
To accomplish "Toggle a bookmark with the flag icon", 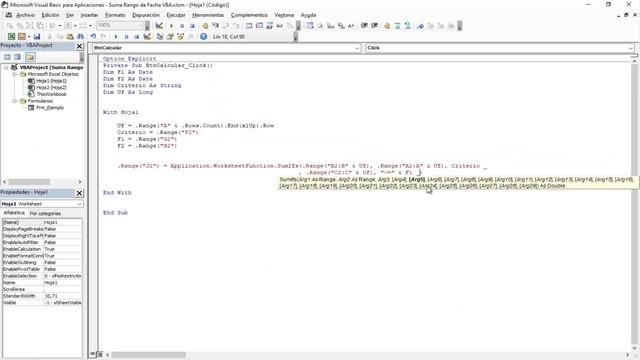I will [x=420, y=26].
